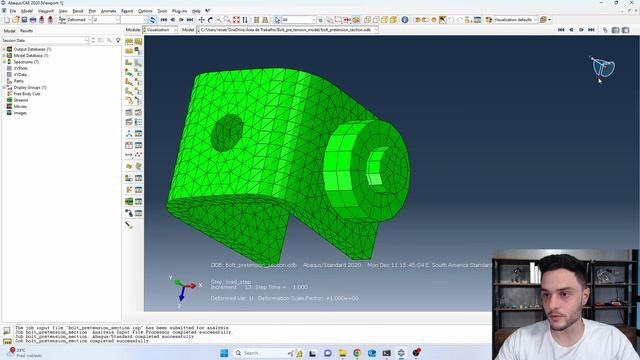Click the Auto-Fit View icon
640x360 pixels.
pos(236,20)
